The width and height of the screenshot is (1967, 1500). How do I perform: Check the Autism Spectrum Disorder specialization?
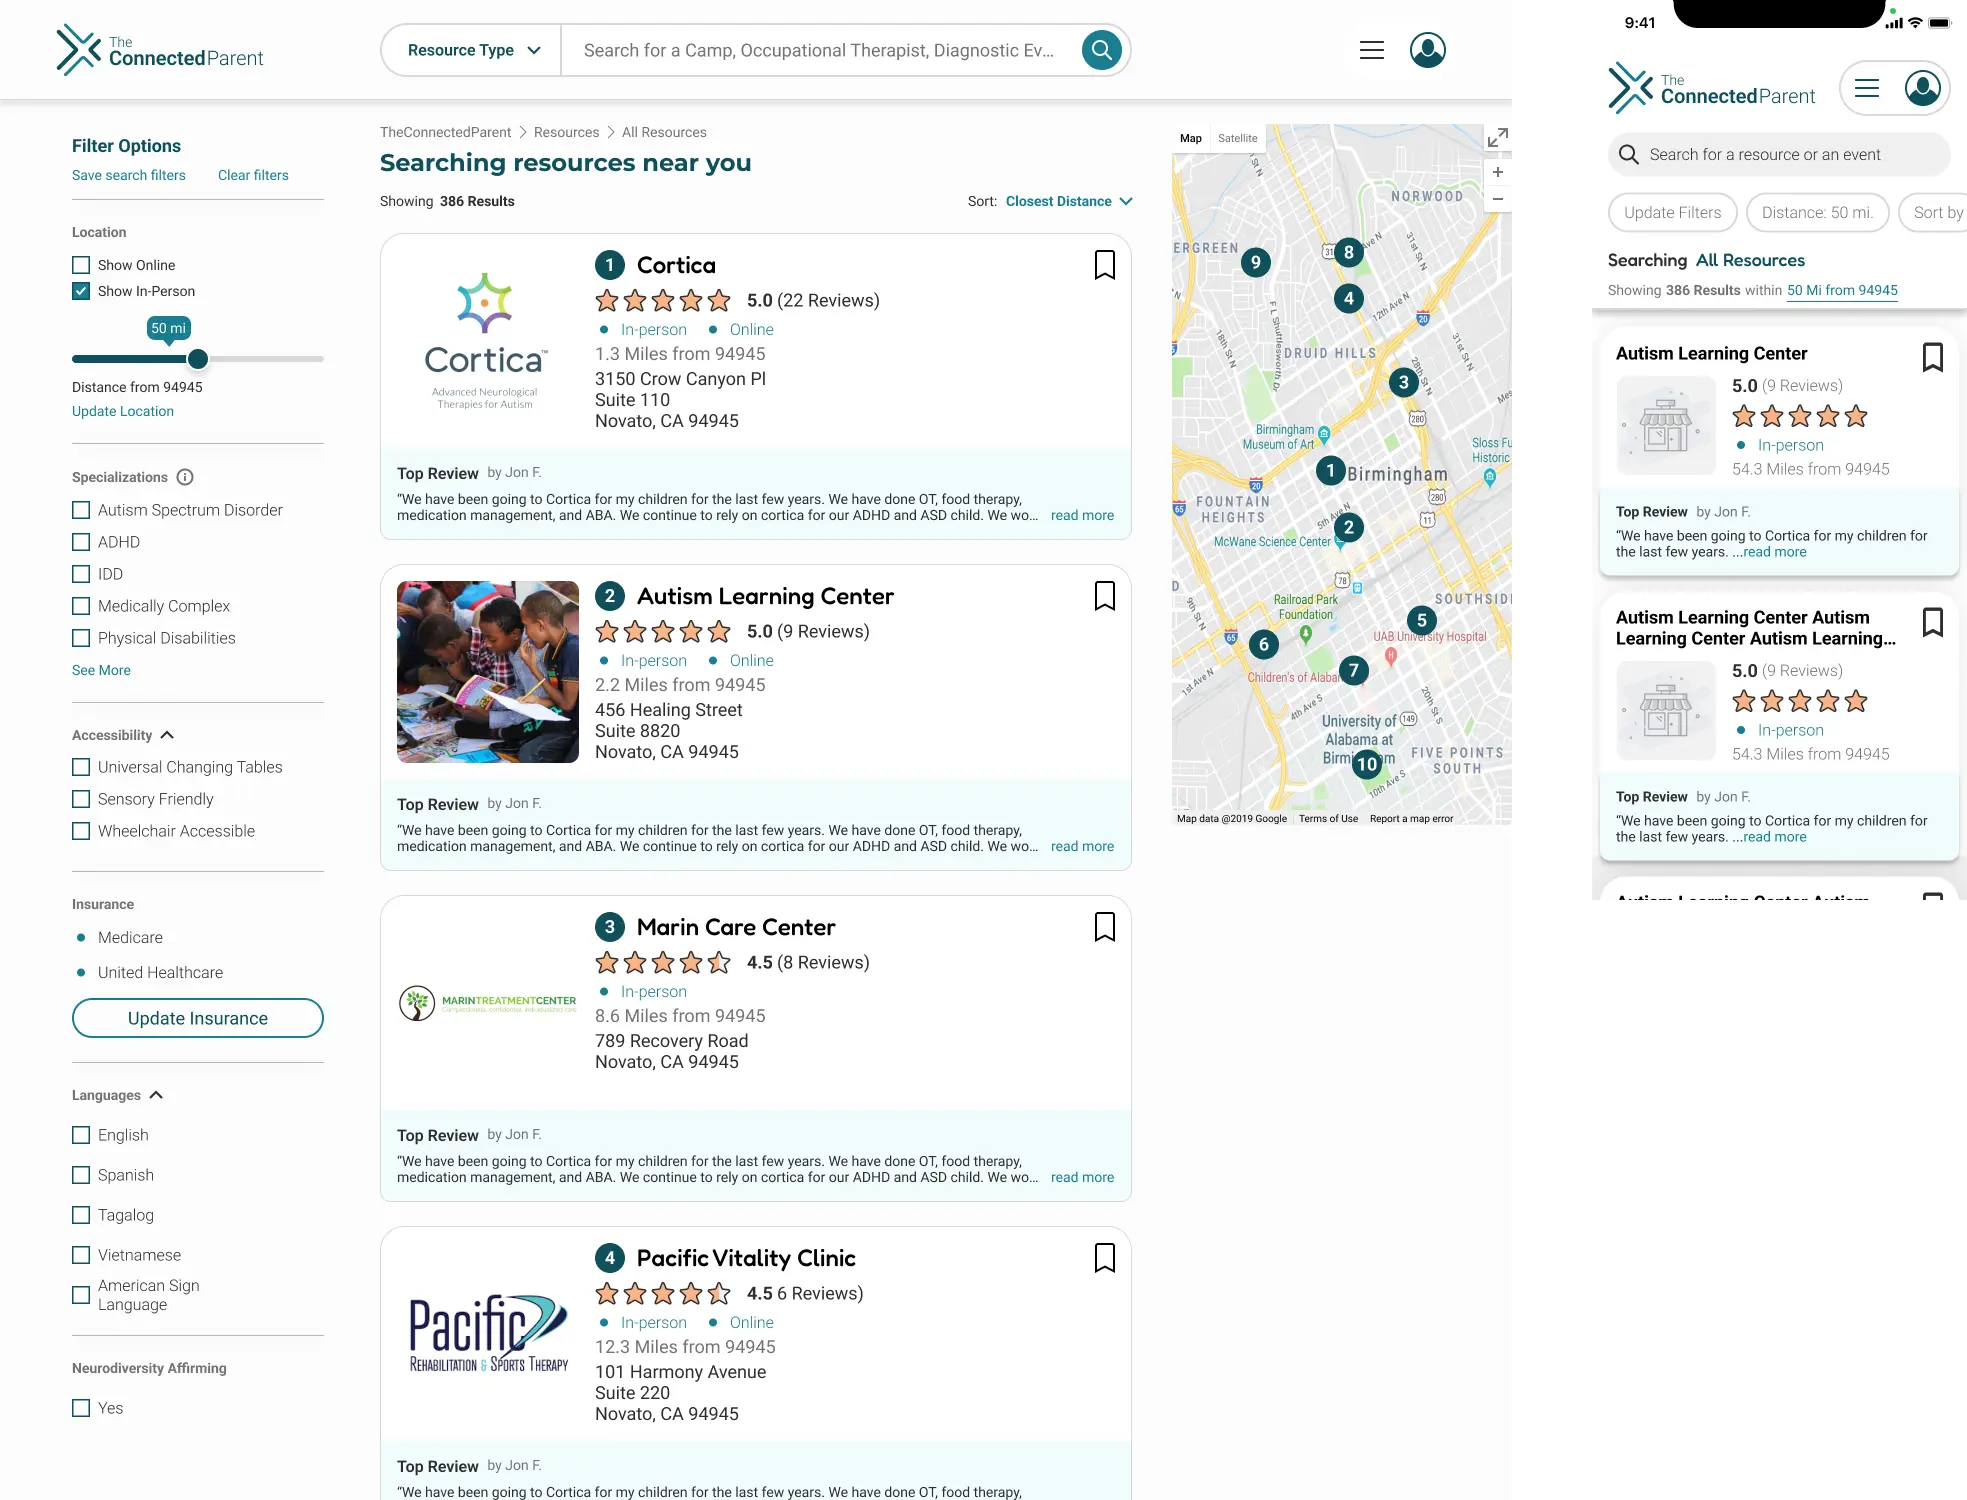click(x=81, y=510)
